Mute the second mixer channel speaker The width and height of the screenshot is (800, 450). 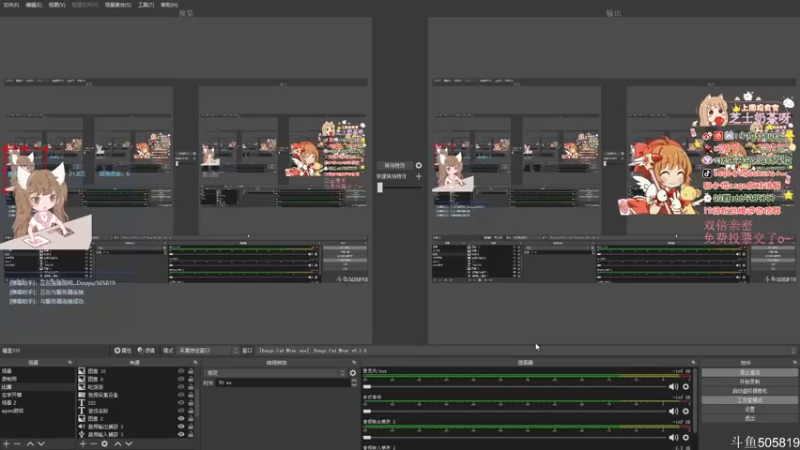[673, 411]
